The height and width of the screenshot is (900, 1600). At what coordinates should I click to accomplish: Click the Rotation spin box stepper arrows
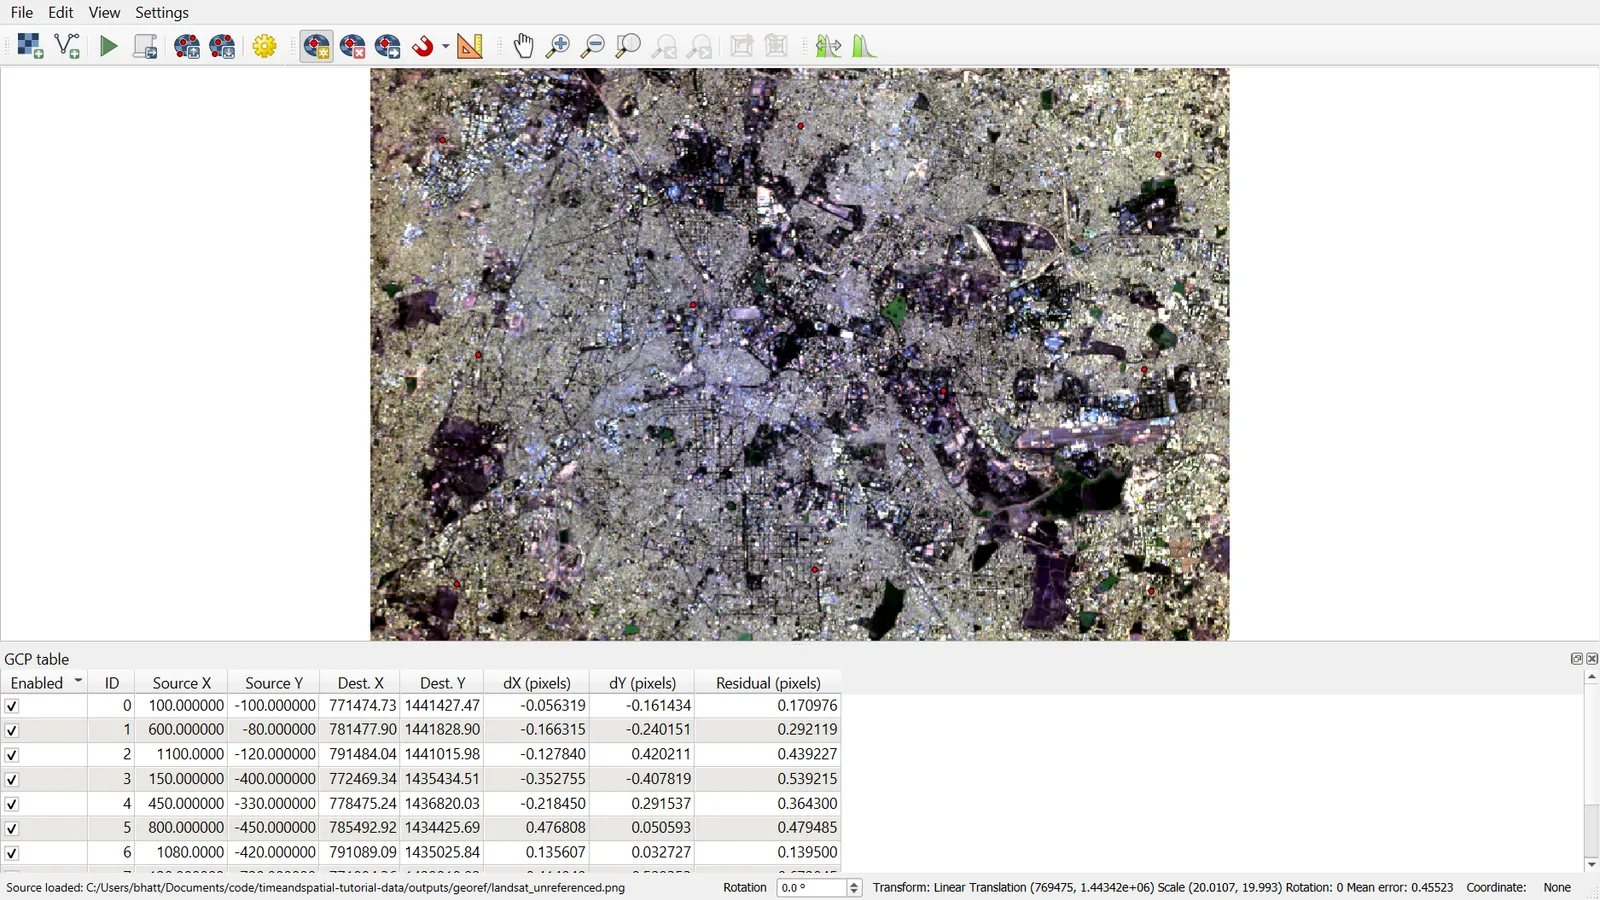(854, 888)
